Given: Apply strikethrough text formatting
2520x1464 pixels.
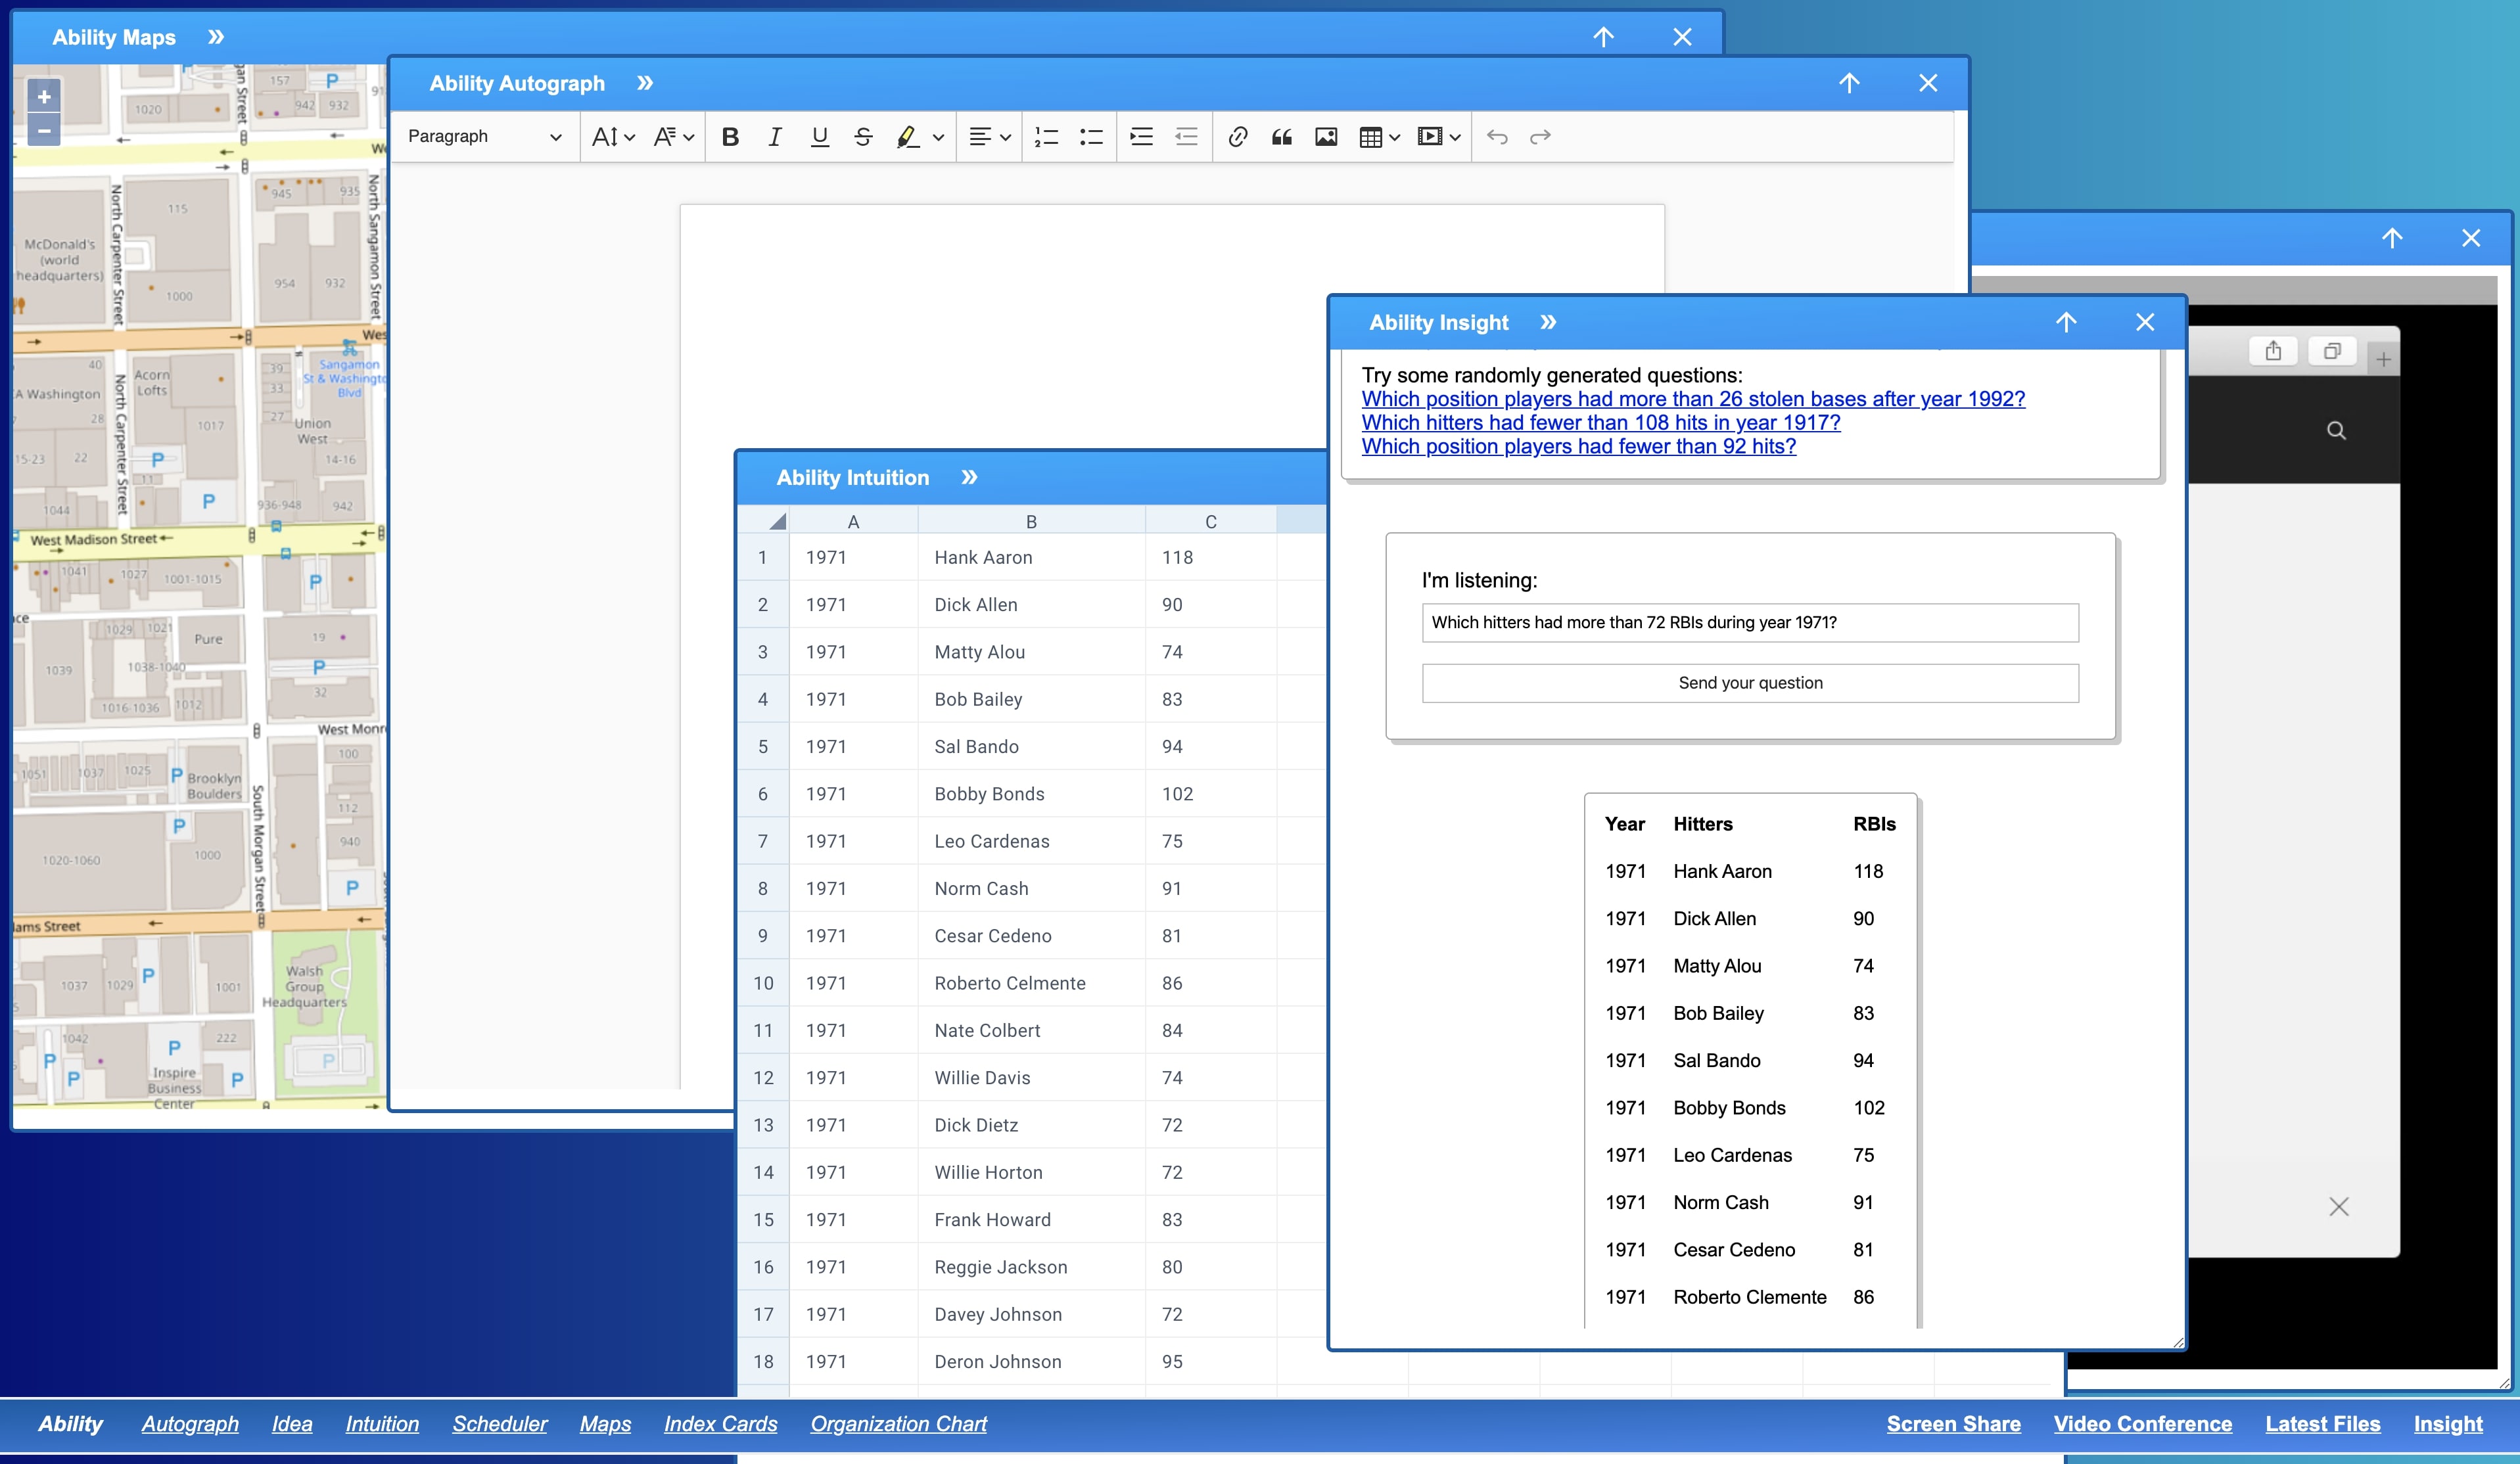Looking at the screenshot, I should point(863,137).
